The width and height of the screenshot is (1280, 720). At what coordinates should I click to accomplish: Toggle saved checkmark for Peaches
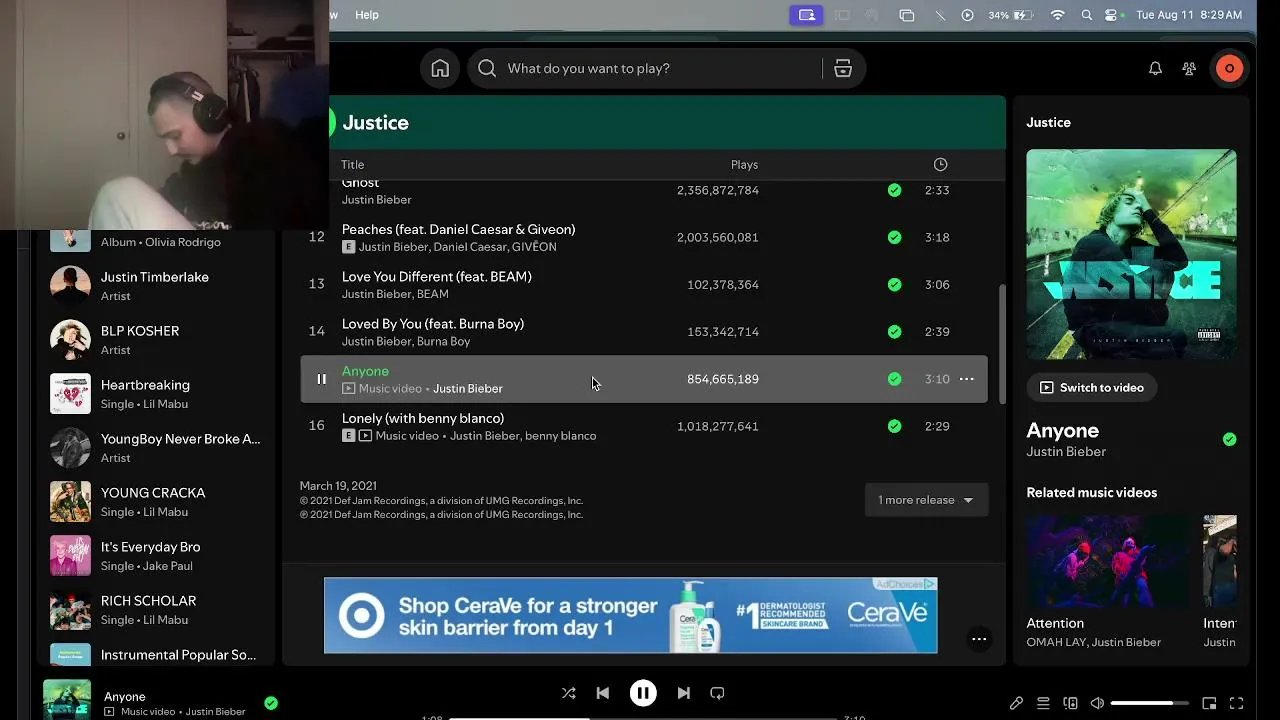[x=894, y=237]
